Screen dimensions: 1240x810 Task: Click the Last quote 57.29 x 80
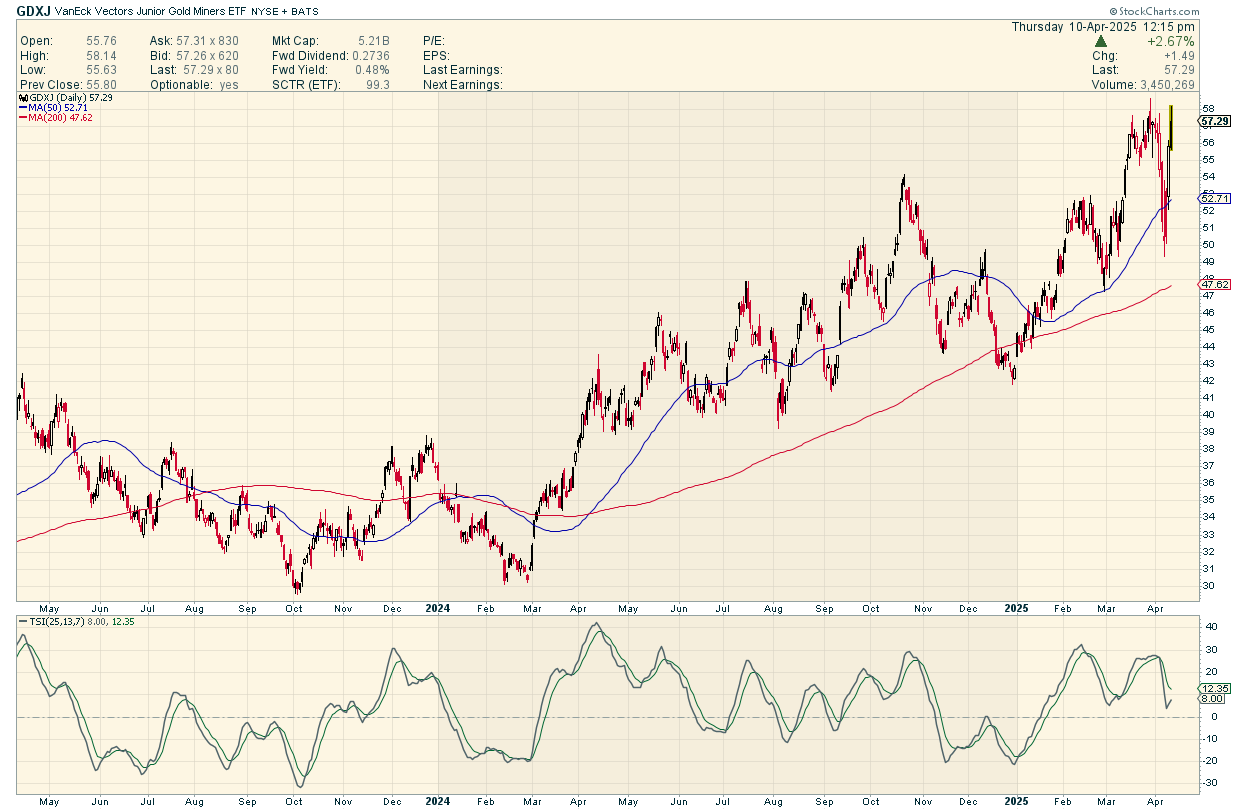(209, 70)
